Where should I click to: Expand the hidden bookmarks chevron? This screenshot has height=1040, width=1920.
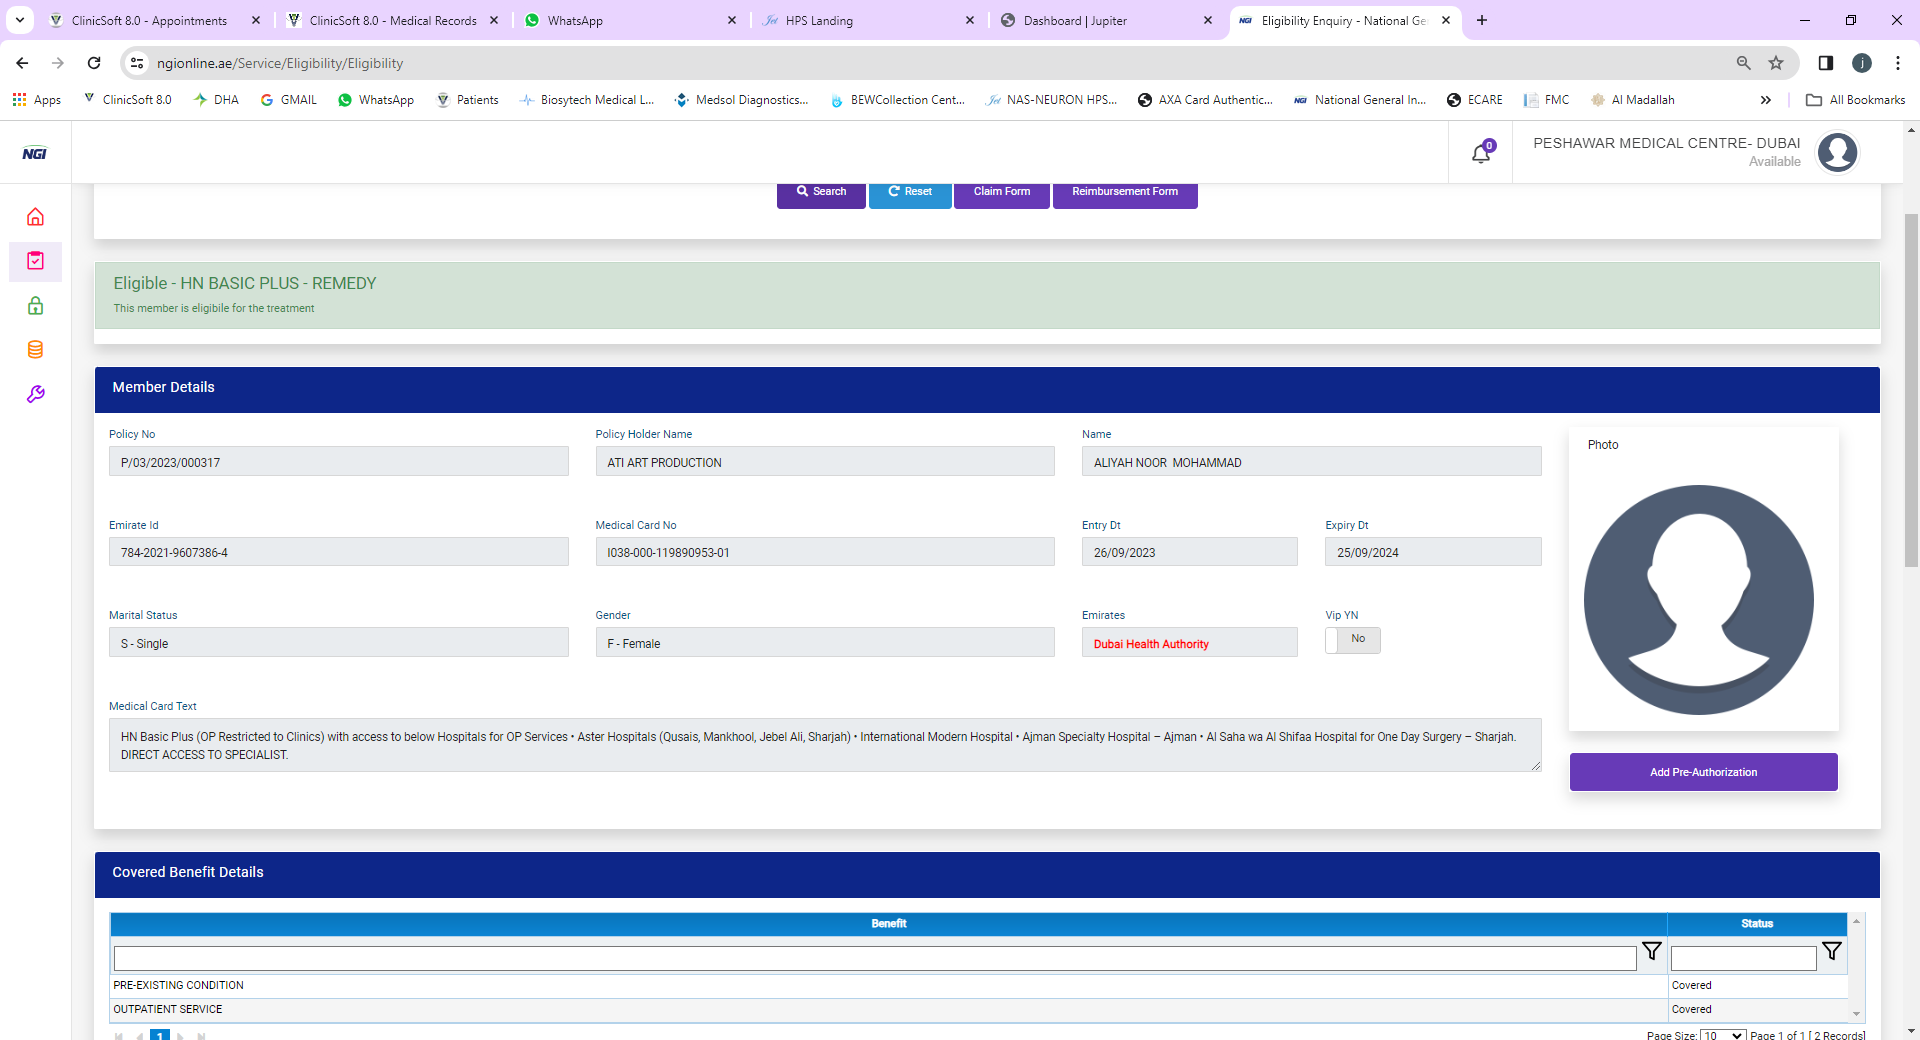tap(1765, 100)
